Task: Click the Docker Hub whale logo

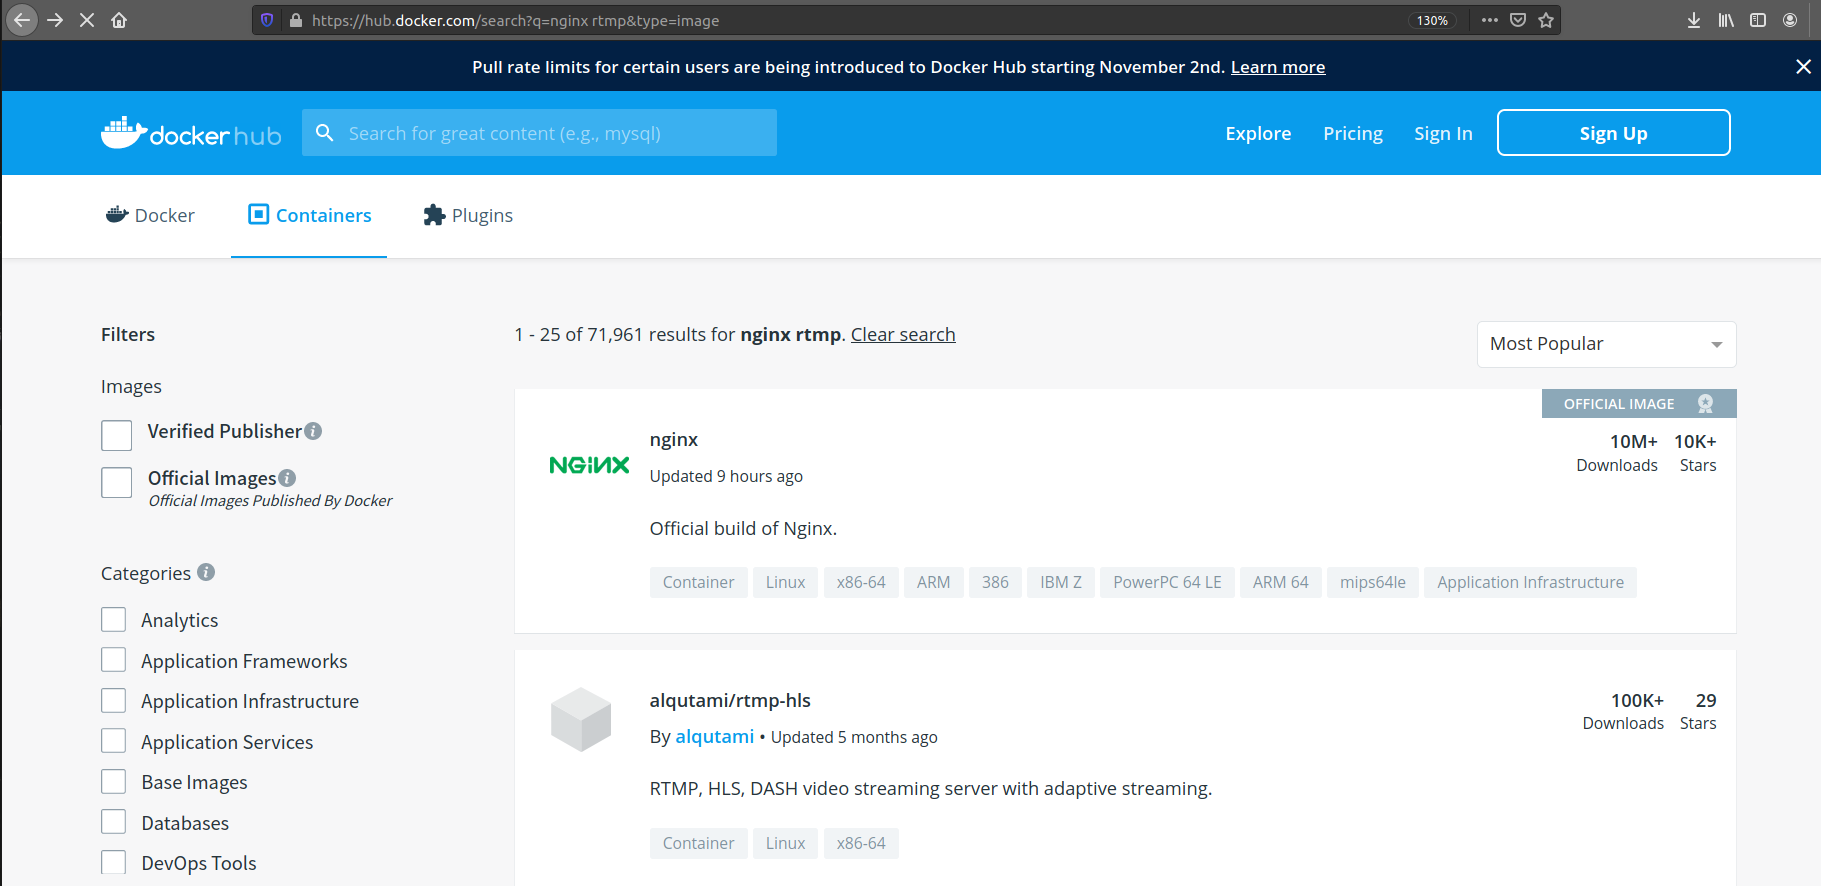Action: [191, 133]
